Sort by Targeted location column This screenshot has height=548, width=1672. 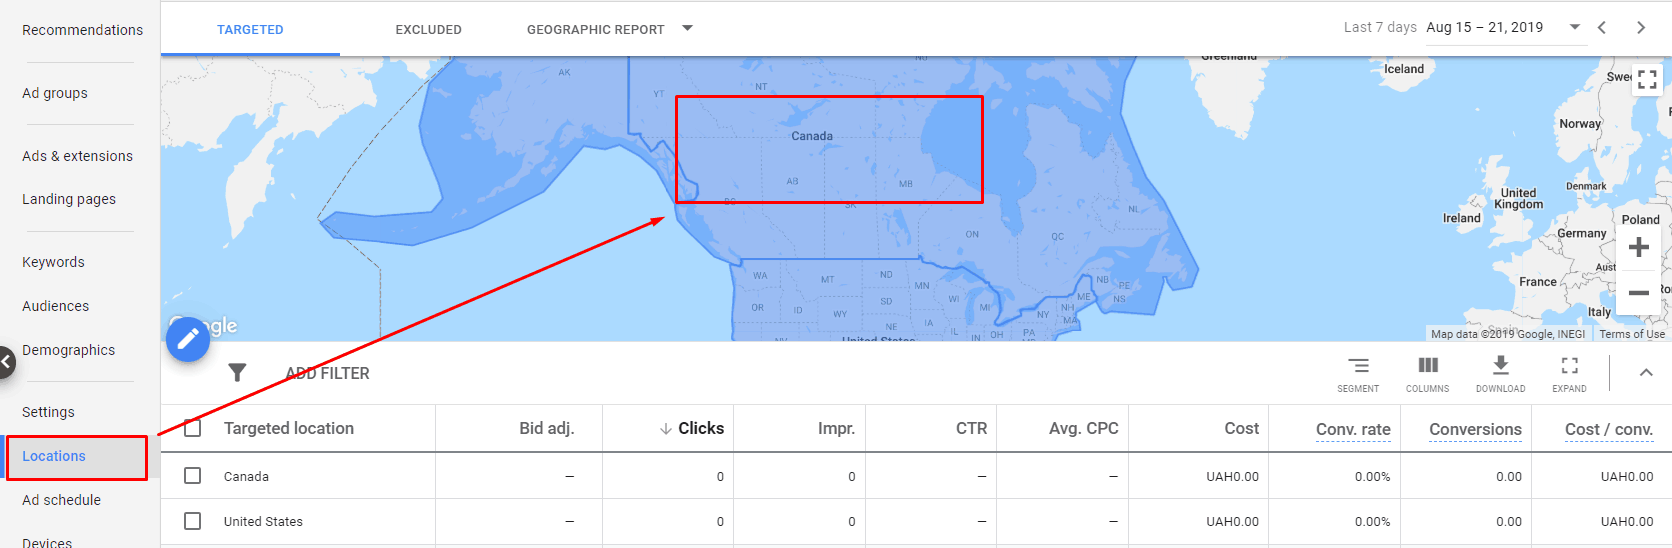[x=289, y=428]
